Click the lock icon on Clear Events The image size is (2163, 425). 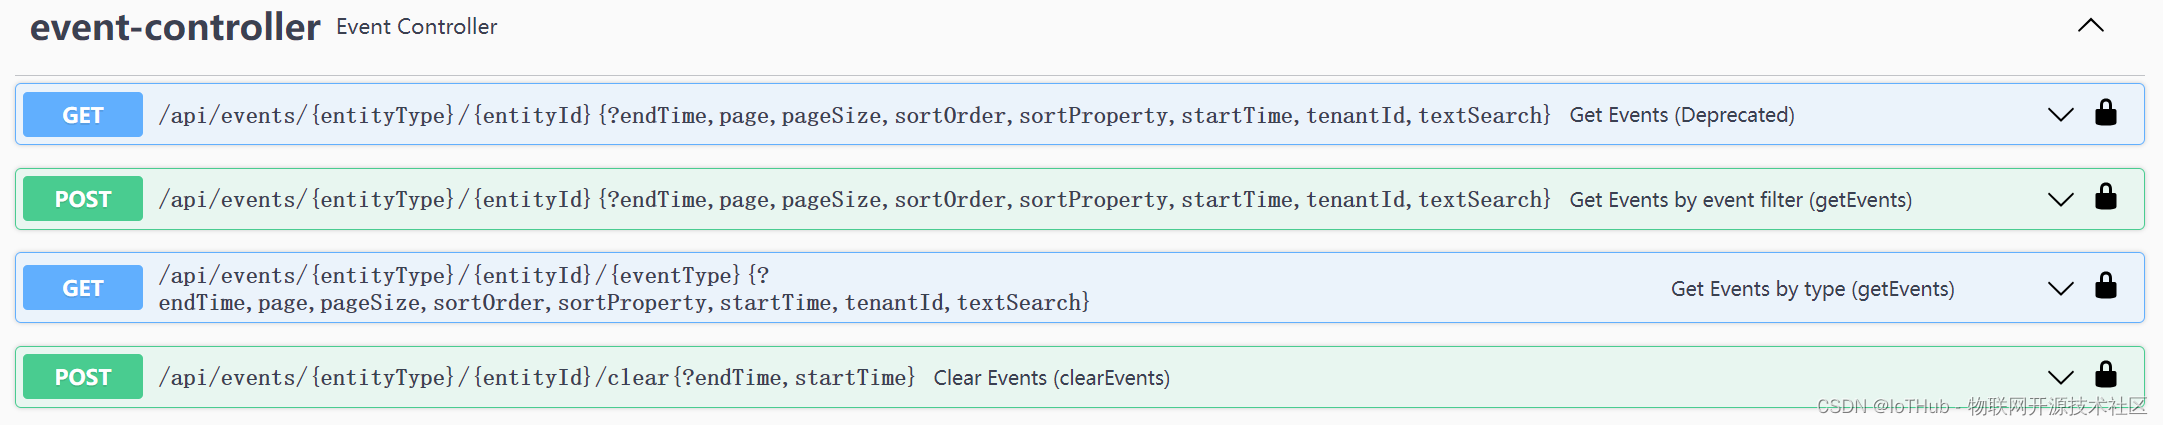[2106, 374]
